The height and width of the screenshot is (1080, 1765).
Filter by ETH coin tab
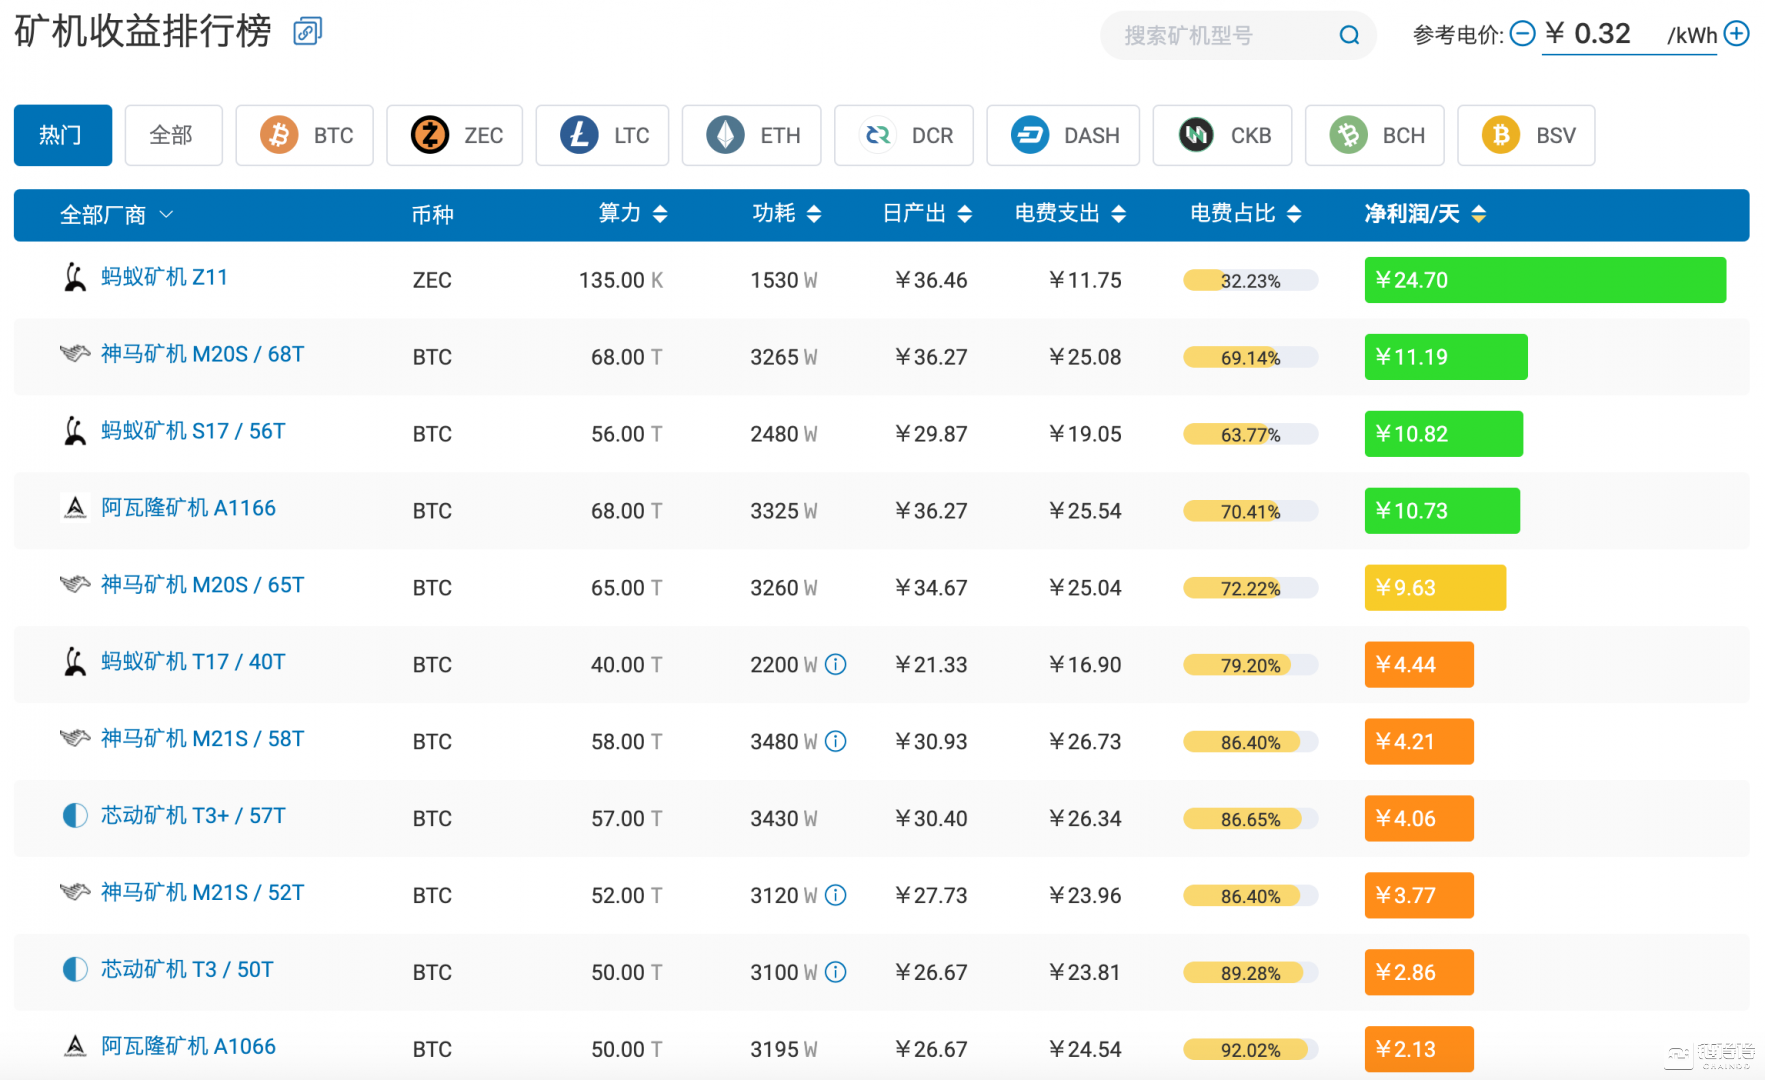751,135
